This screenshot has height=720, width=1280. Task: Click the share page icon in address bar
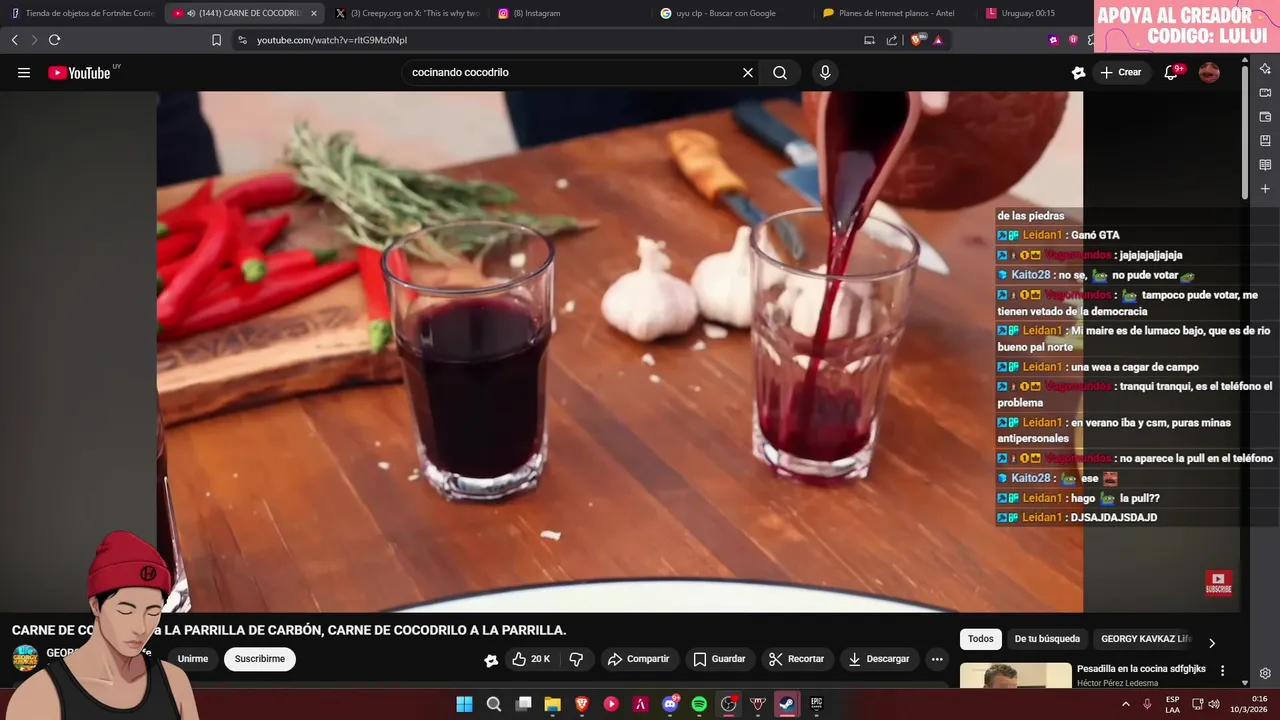[891, 40]
